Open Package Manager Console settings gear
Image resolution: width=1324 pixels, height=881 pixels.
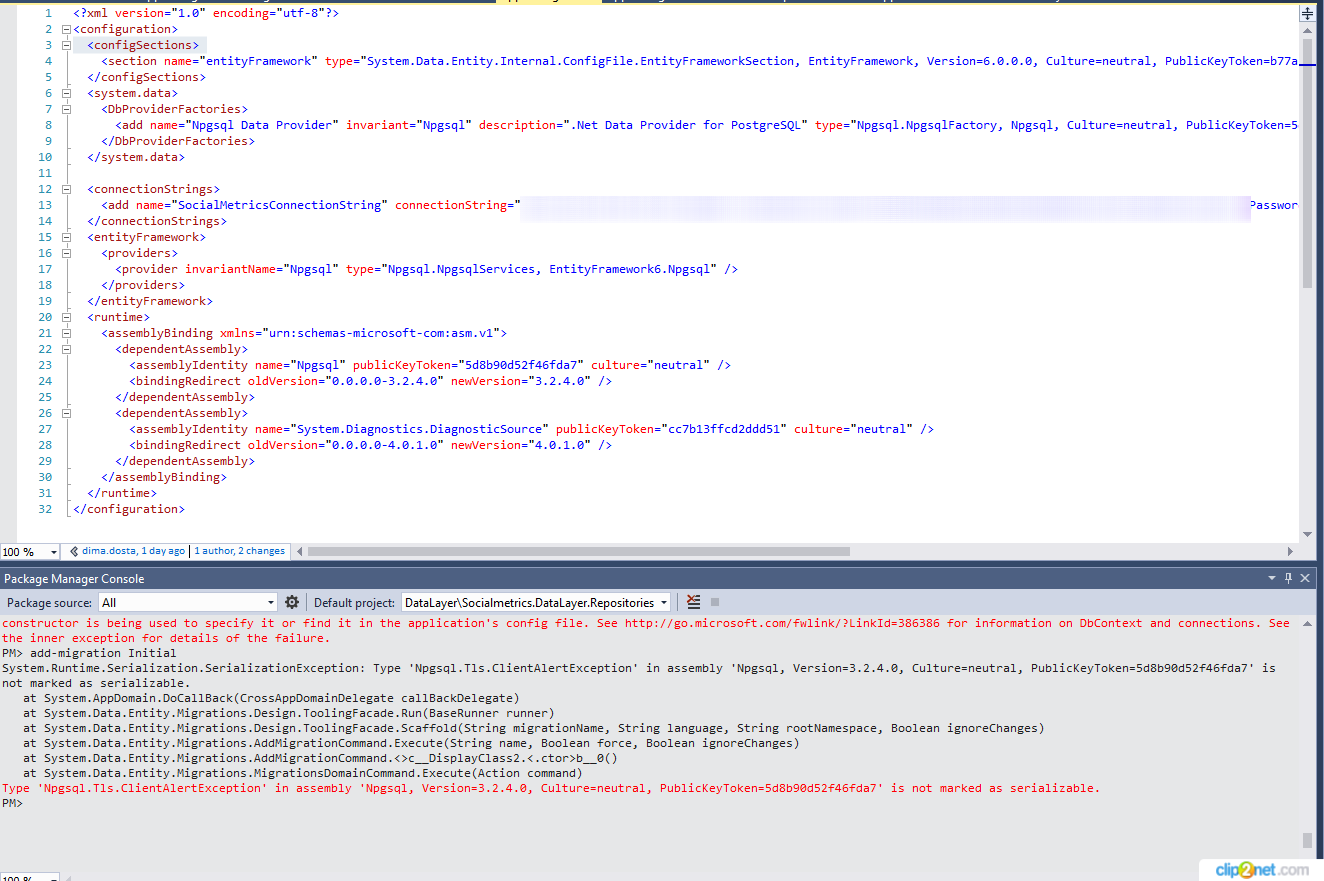[x=292, y=602]
